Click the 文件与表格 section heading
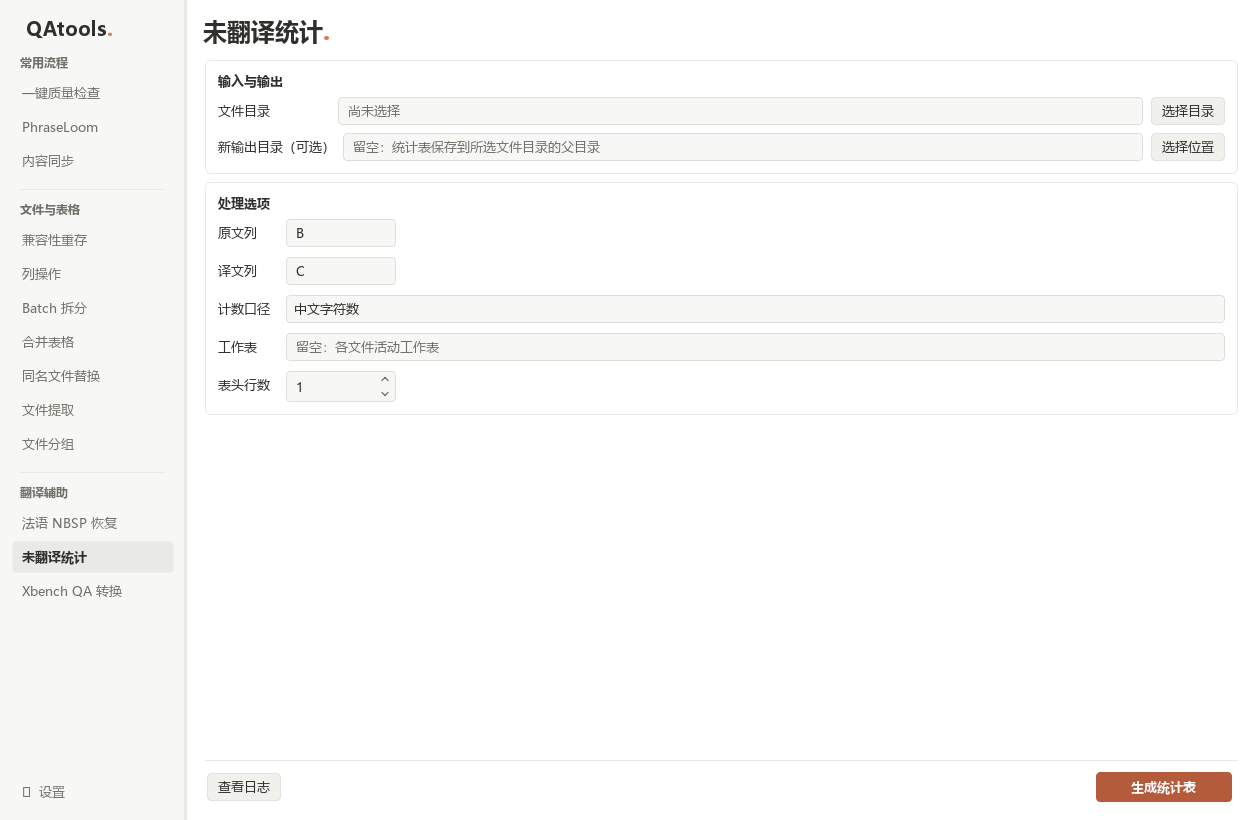Screen dimensions: 1260x820 tap(50, 210)
